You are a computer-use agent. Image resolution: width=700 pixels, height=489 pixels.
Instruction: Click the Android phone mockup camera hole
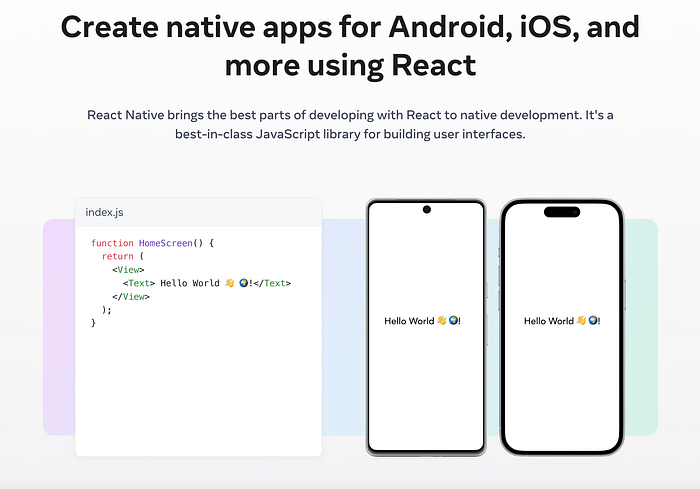tap(427, 209)
